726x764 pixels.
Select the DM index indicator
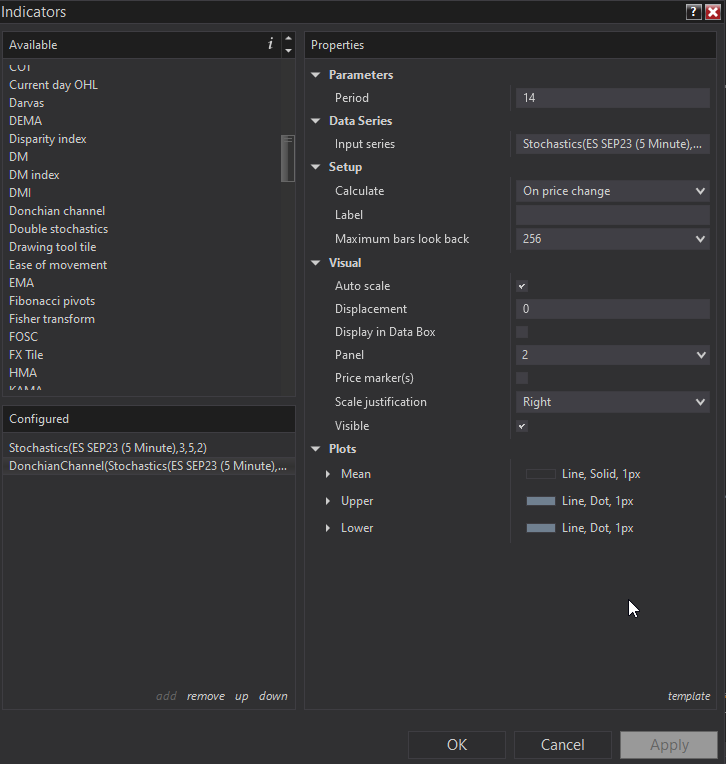pos(34,175)
